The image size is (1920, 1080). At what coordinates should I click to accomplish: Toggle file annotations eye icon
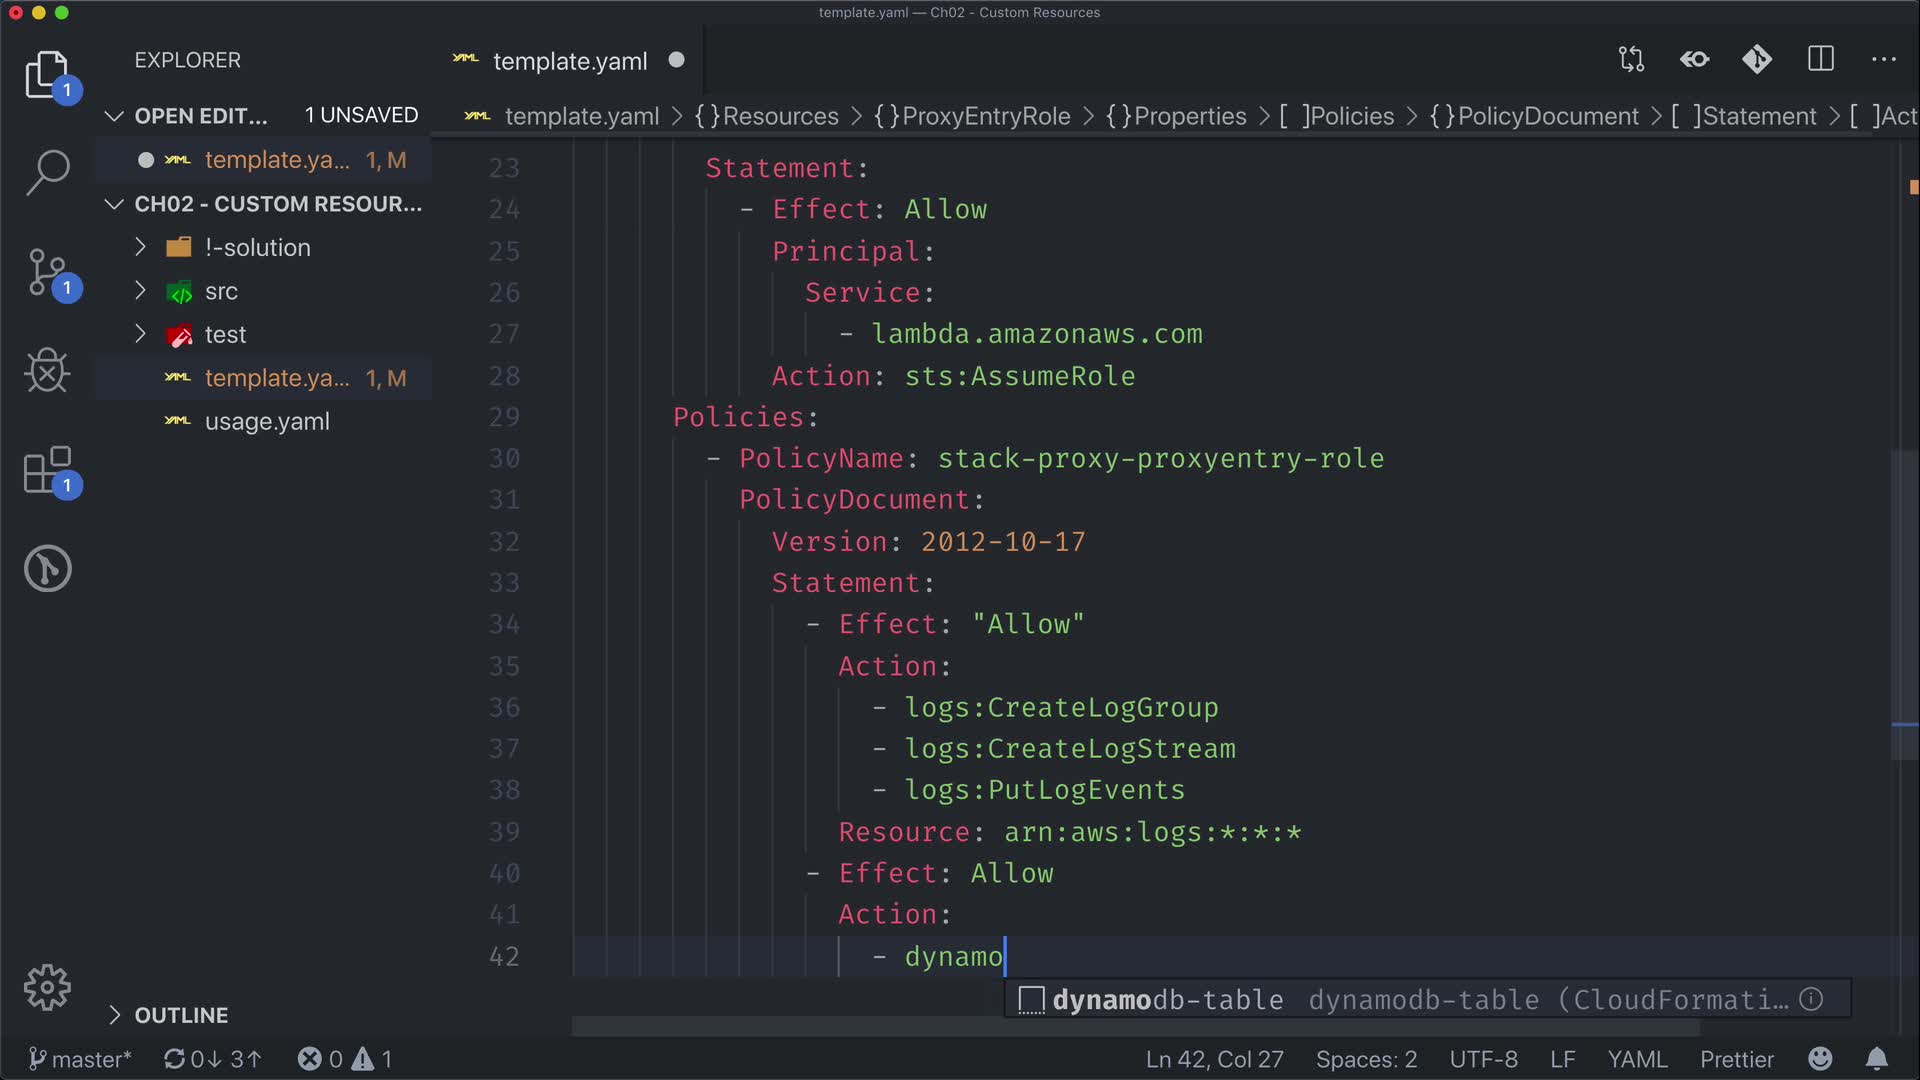coord(1694,60)
